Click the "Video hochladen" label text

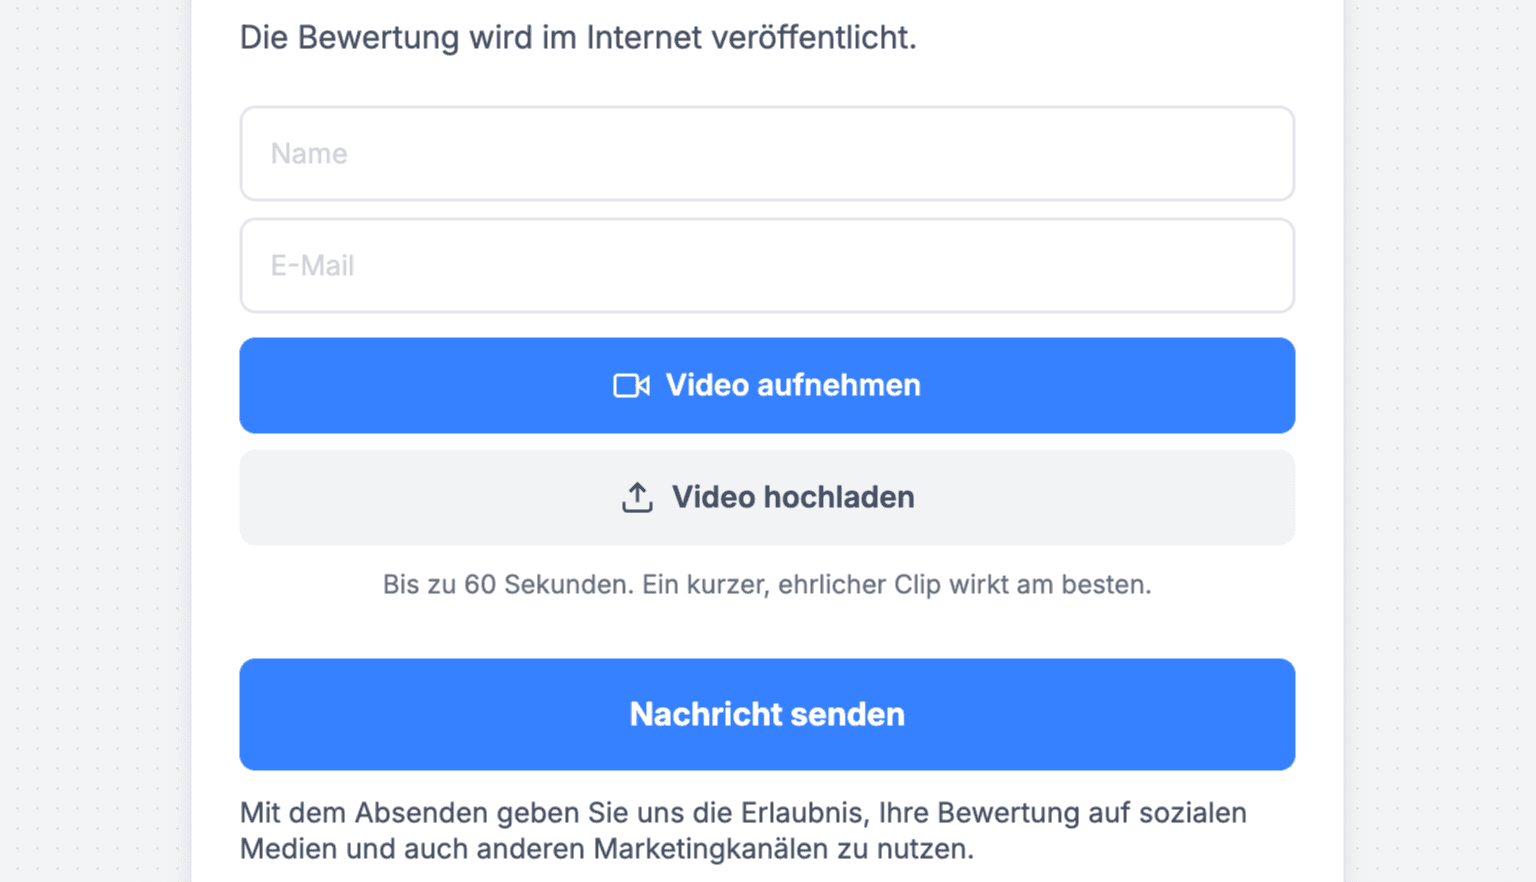pos(793,497)
